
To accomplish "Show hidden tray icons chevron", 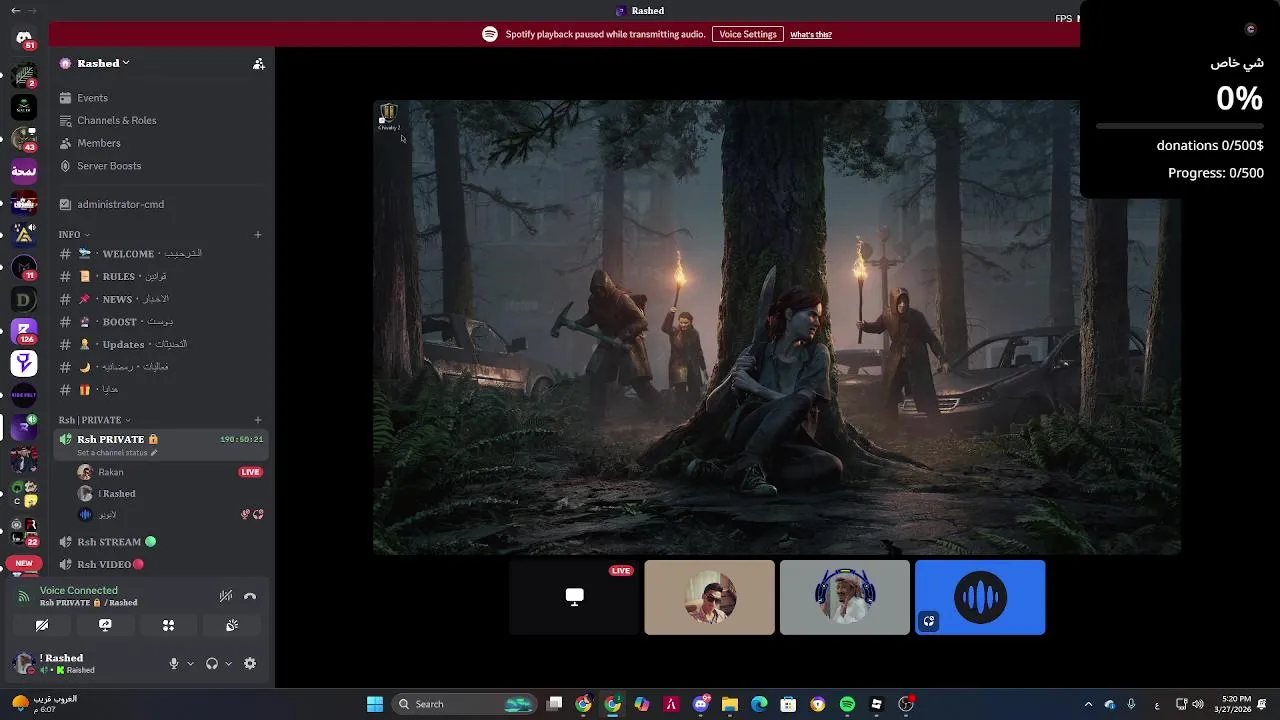I will point(1088,704).
